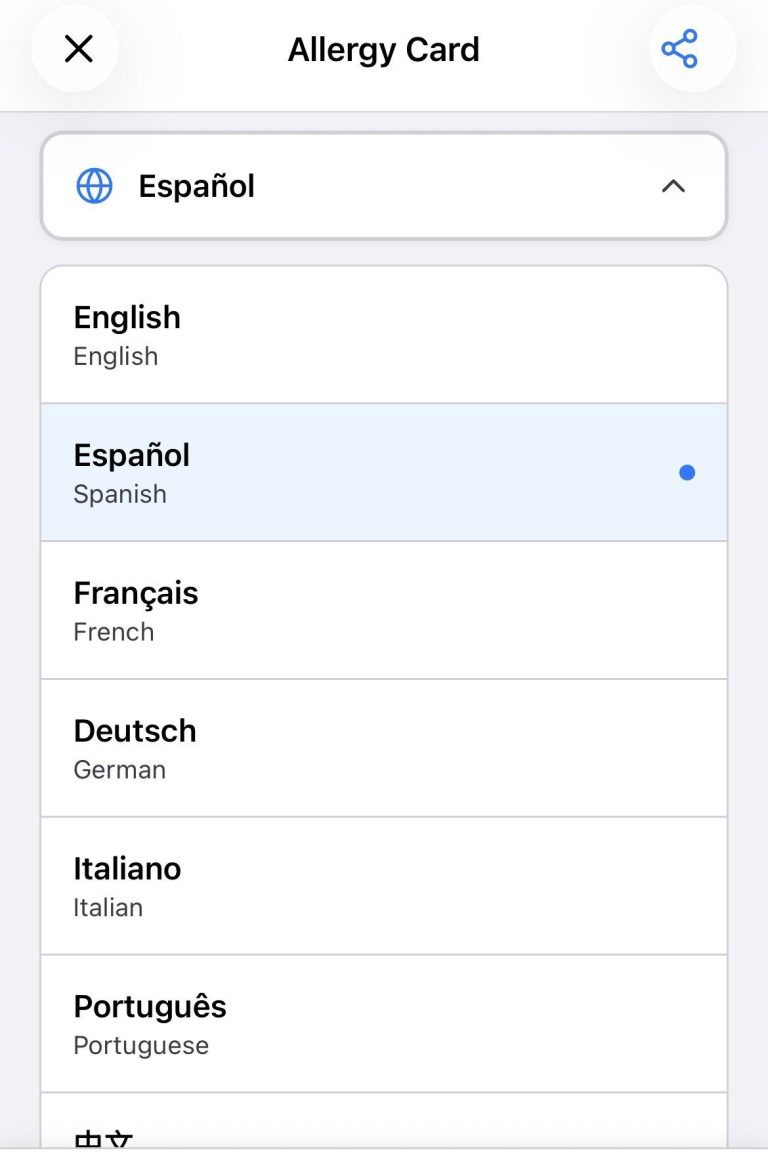
Task: Tap the gray "French" sublabel
Action: (114, 632)
